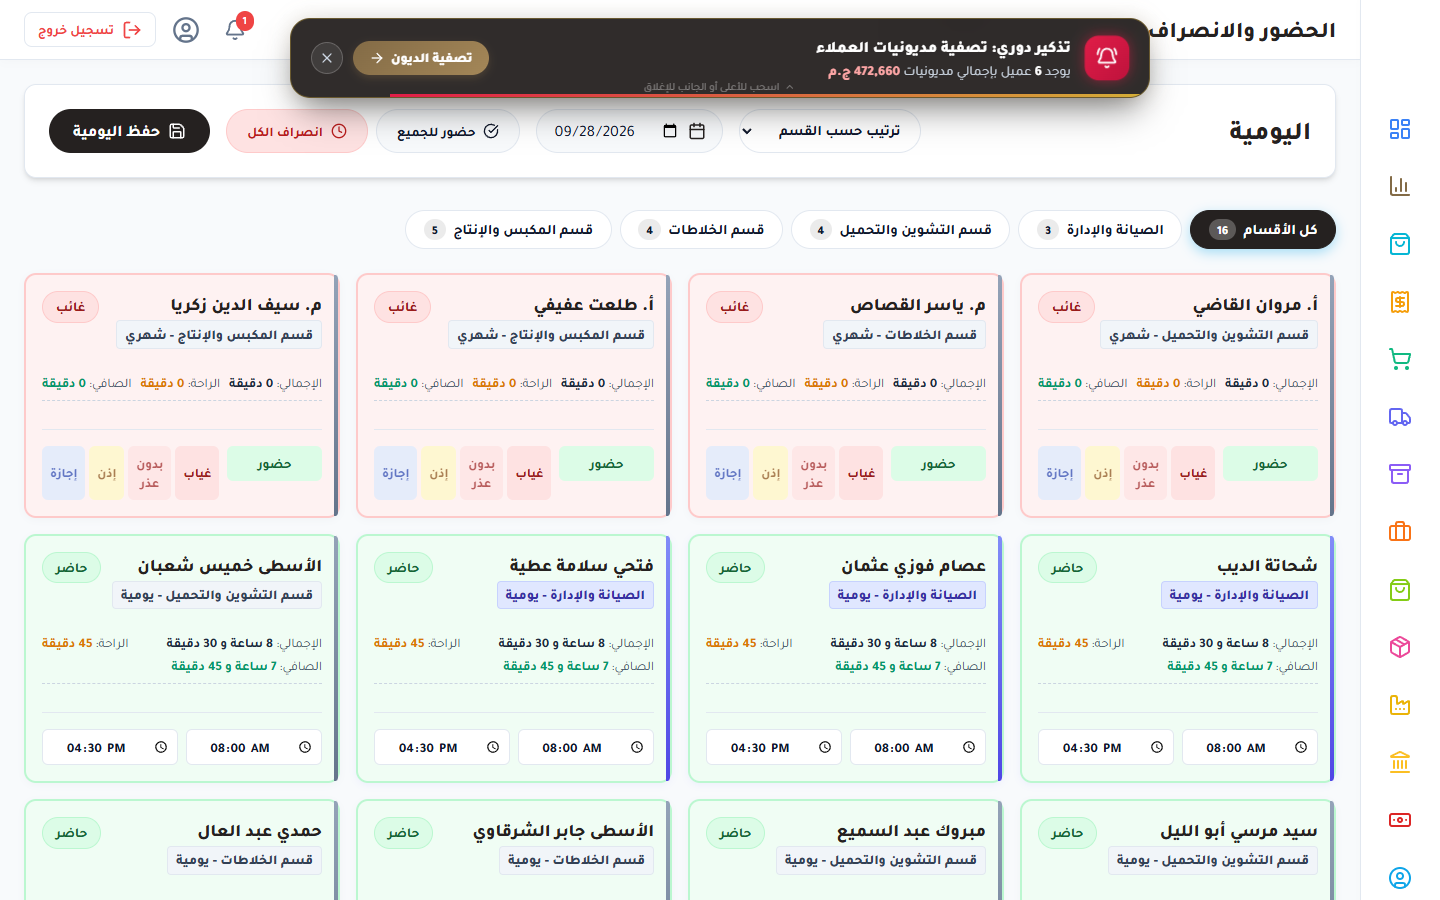Screen dimensions: 1440x900
Task: Open the delivery truck sidebar icon
Action: point(1400,417)
